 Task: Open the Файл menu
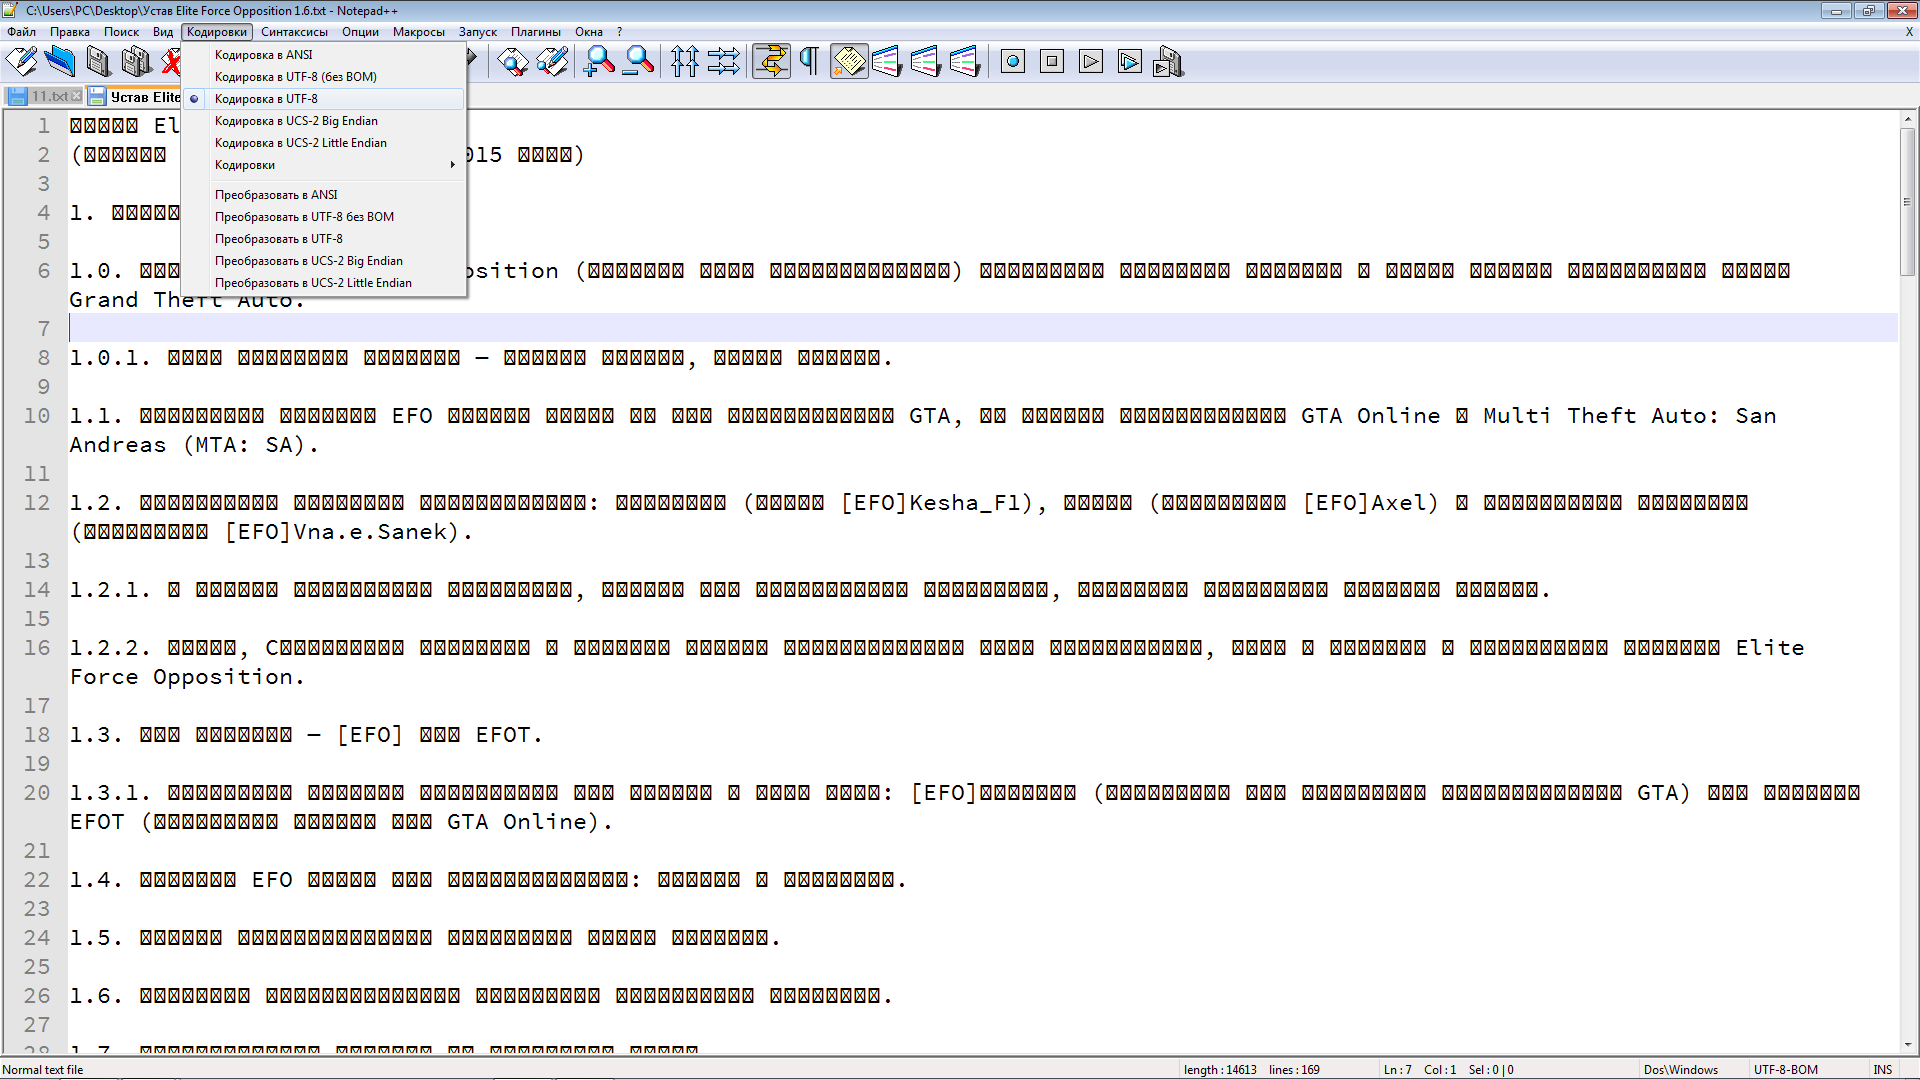coord(21,32)
